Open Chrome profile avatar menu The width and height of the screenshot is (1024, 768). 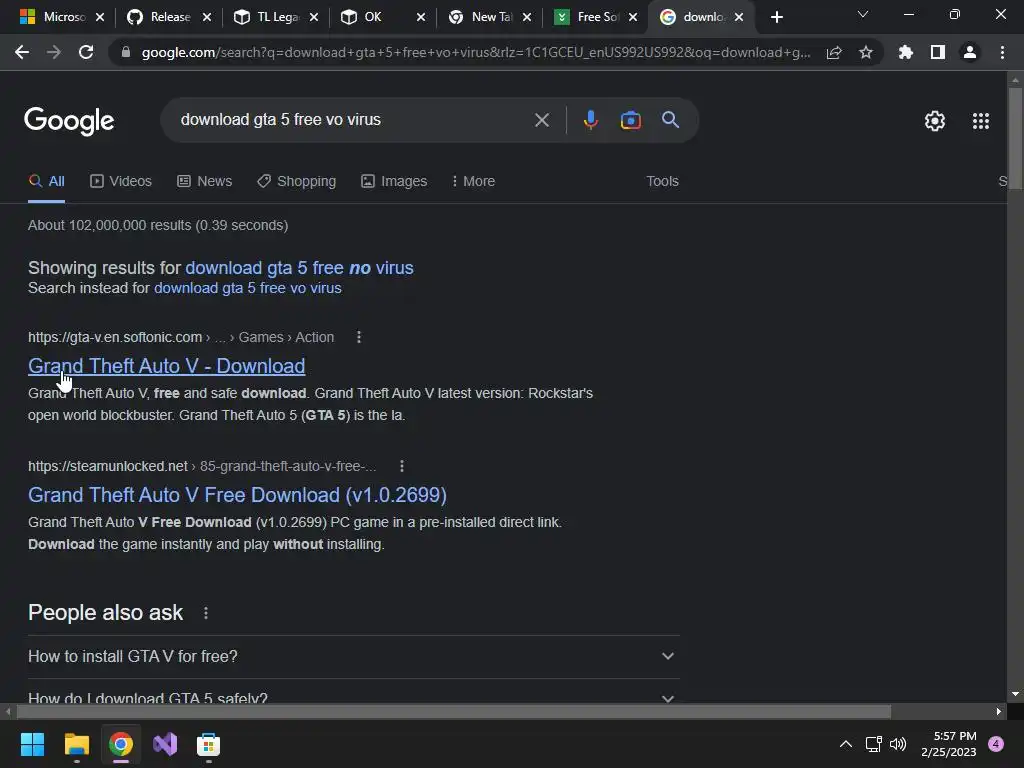[x=970, y=52]
